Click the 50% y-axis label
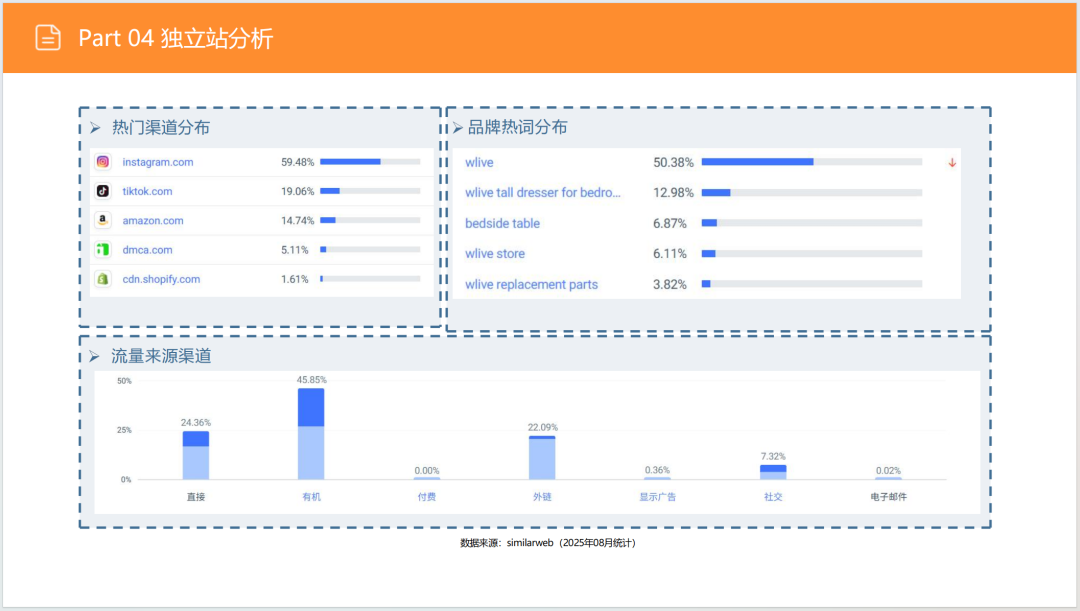Viewport: 1080px width, 611px height. pos(124,381)
